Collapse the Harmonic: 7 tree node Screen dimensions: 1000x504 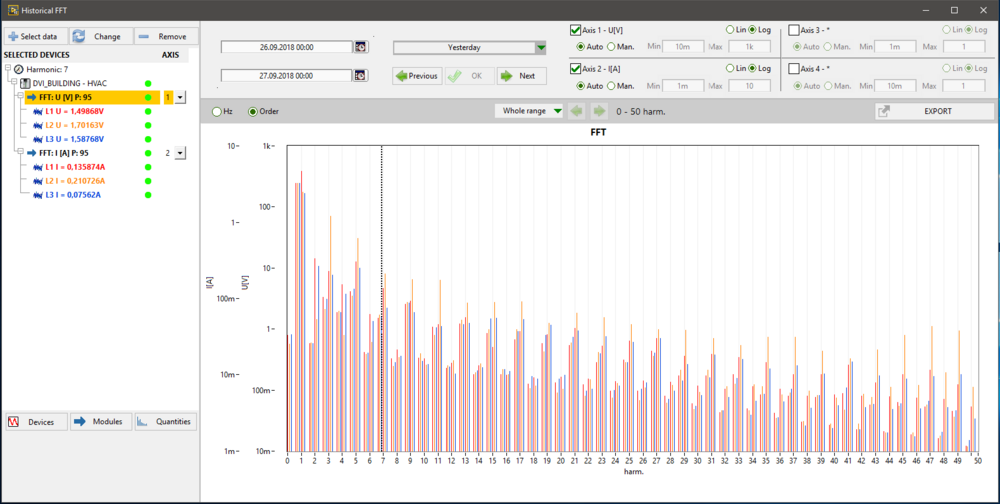pyautogui.click(x=8, y=69)
